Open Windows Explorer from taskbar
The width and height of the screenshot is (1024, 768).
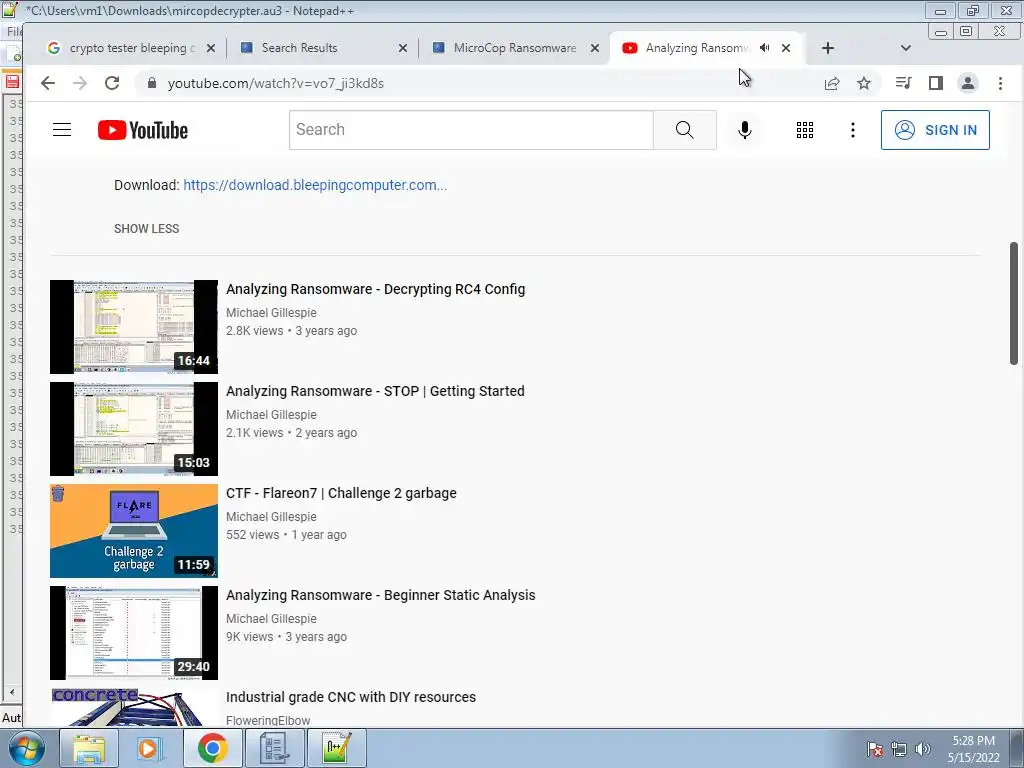(89, 748)
